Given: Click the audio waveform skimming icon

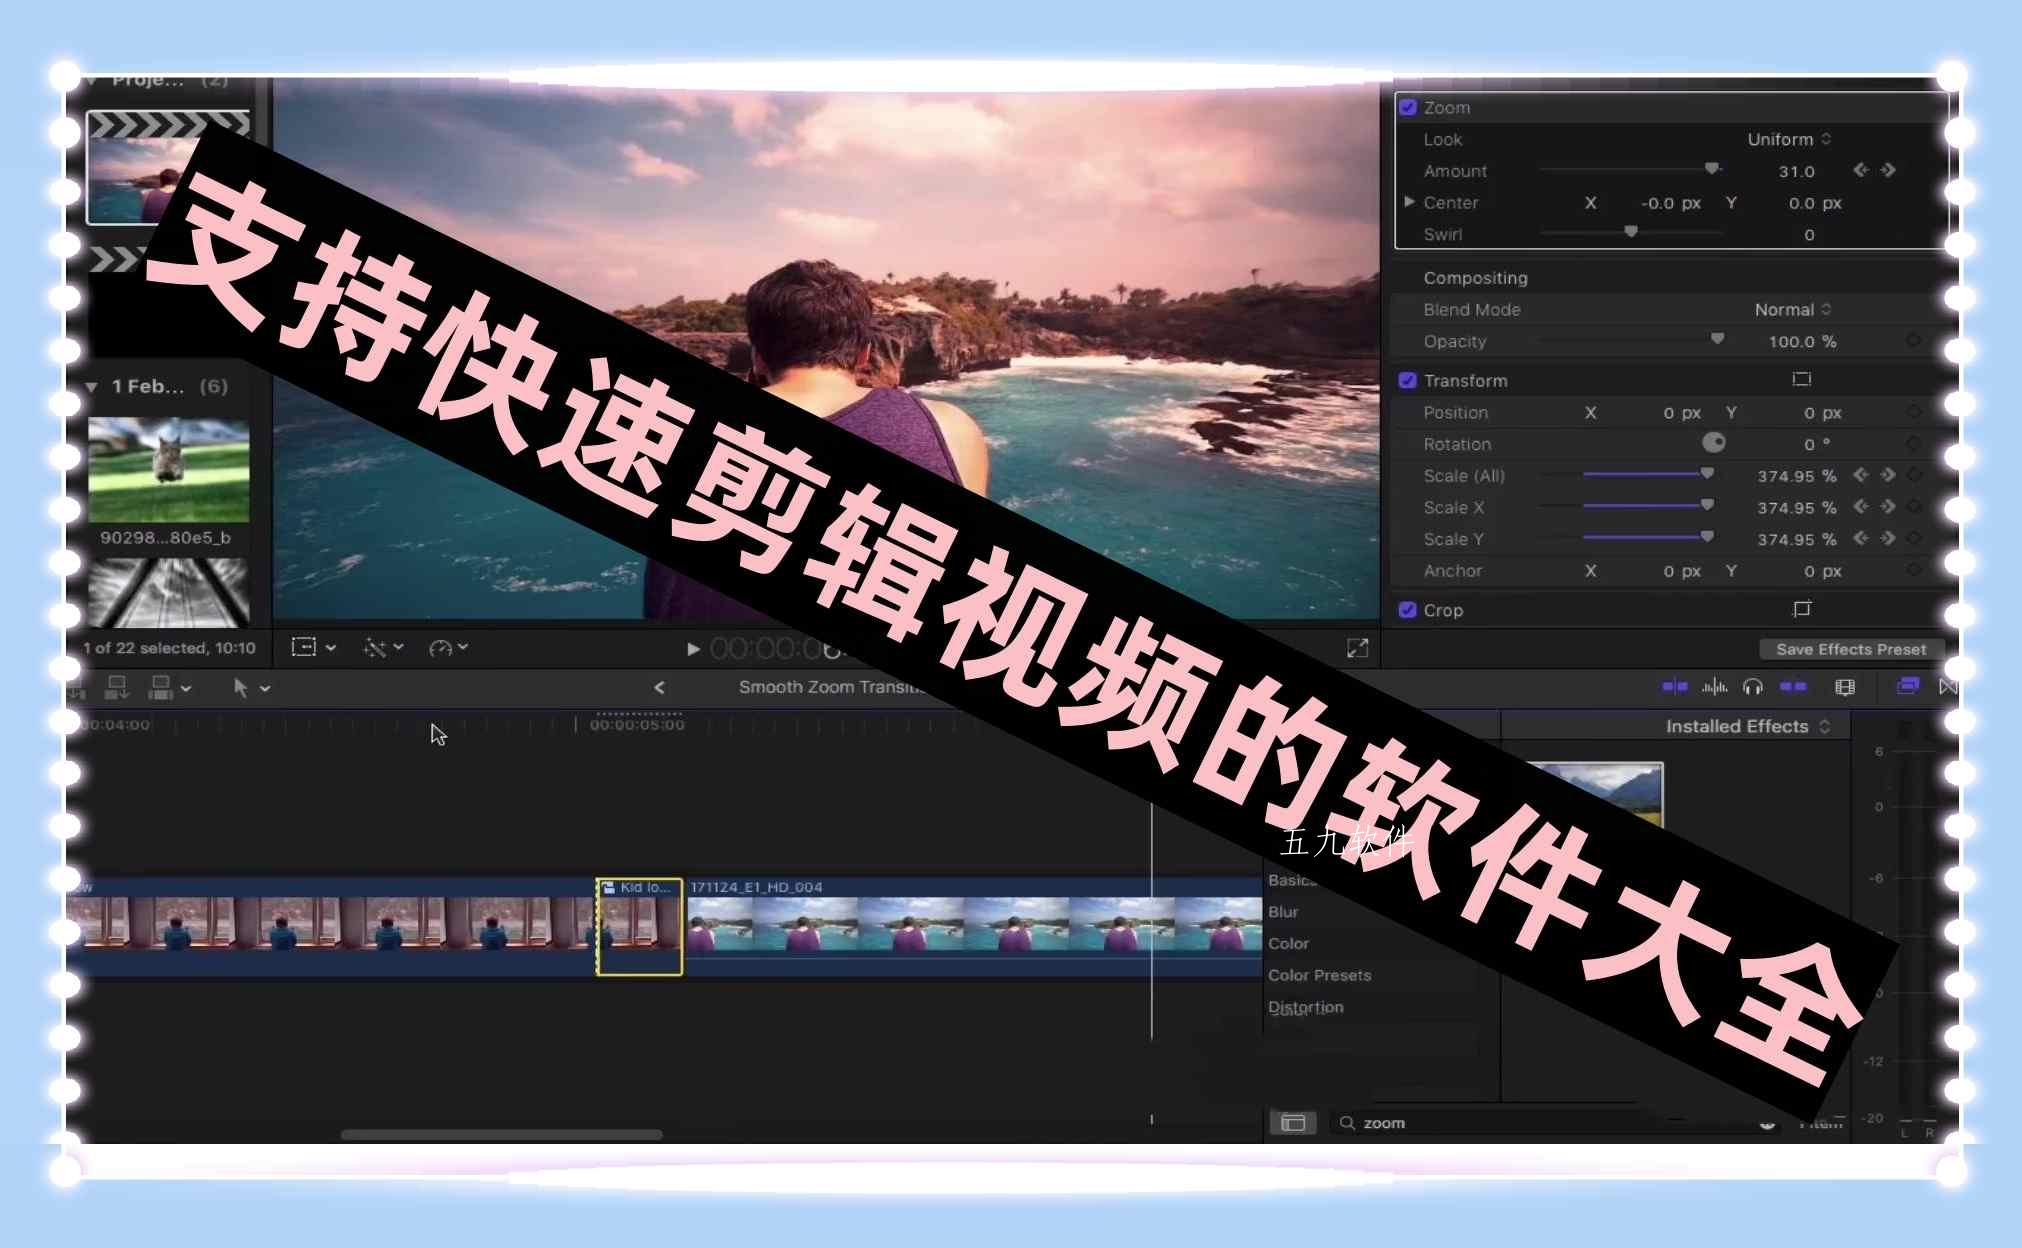Looking at the screenshot, I should click(1712, 687).
